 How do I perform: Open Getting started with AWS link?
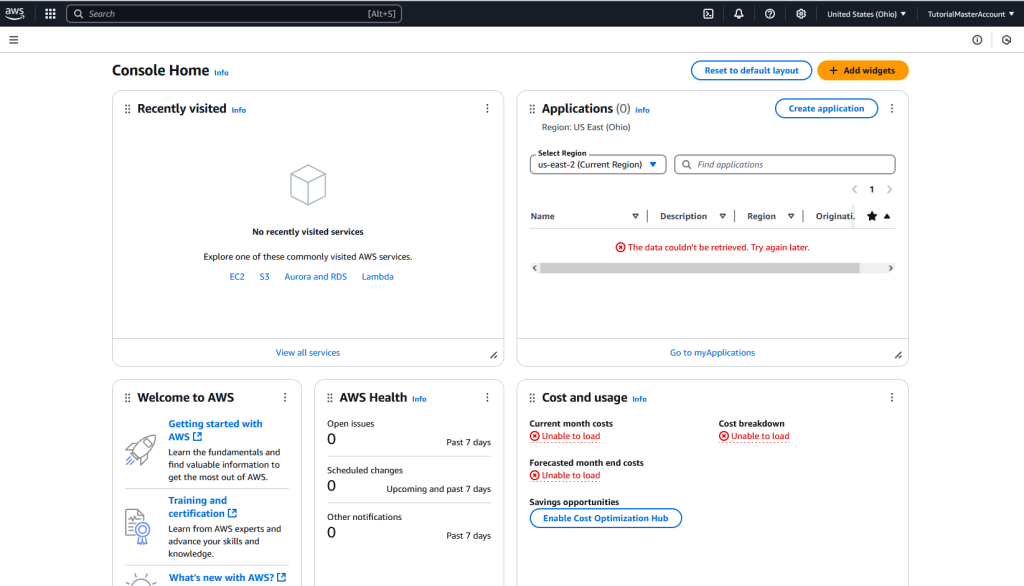pyautogui.click(x=216, y=430)
